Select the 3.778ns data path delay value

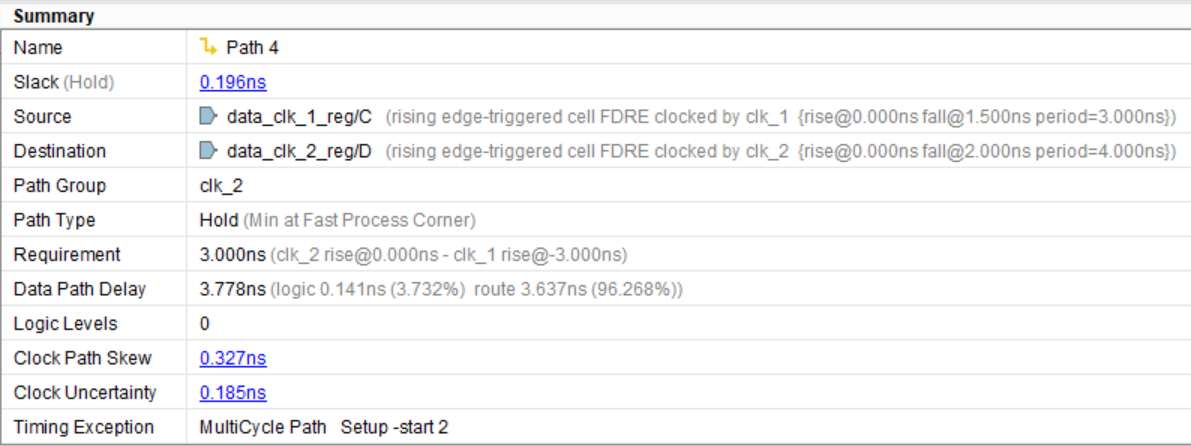tap(233, 289)
